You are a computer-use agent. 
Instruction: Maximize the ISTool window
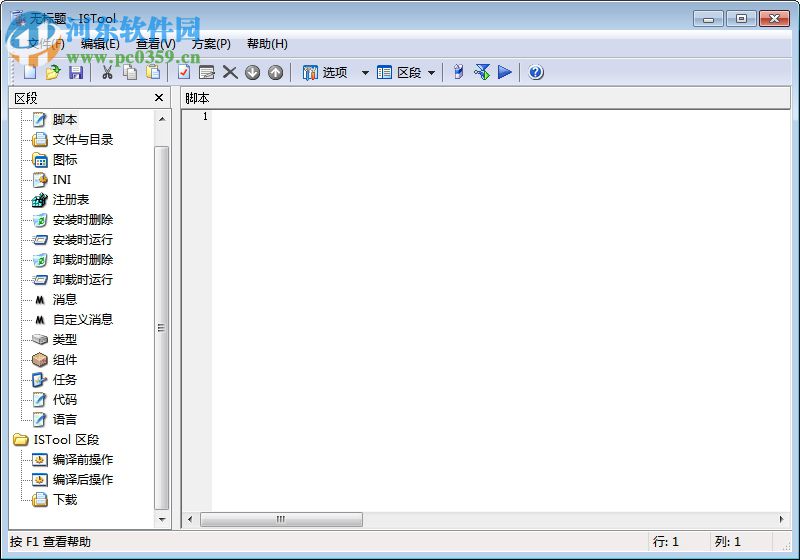[x=741, y=18]
